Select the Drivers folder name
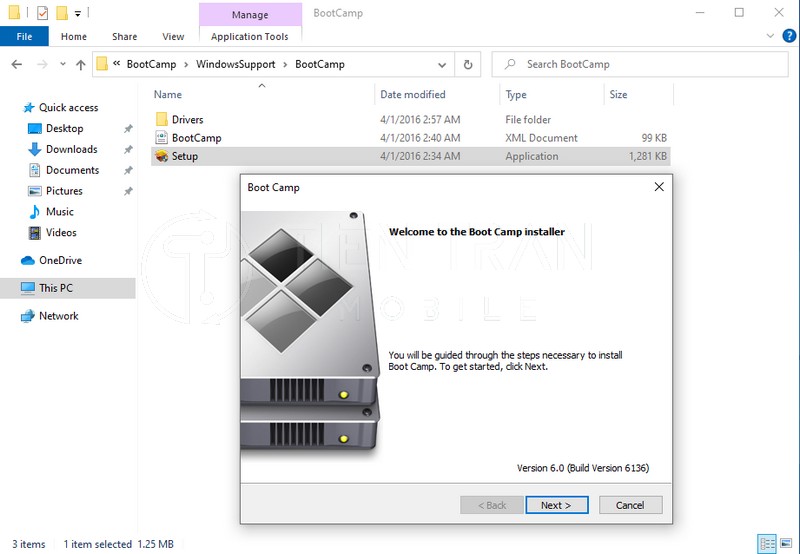This screenshot has height=554, width=800. pyautogui.click(x=187, y=119)
